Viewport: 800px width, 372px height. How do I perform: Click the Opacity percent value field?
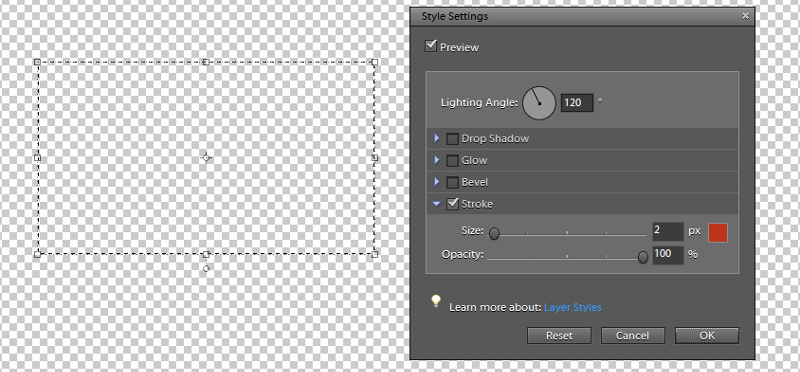tap(667, 255)
